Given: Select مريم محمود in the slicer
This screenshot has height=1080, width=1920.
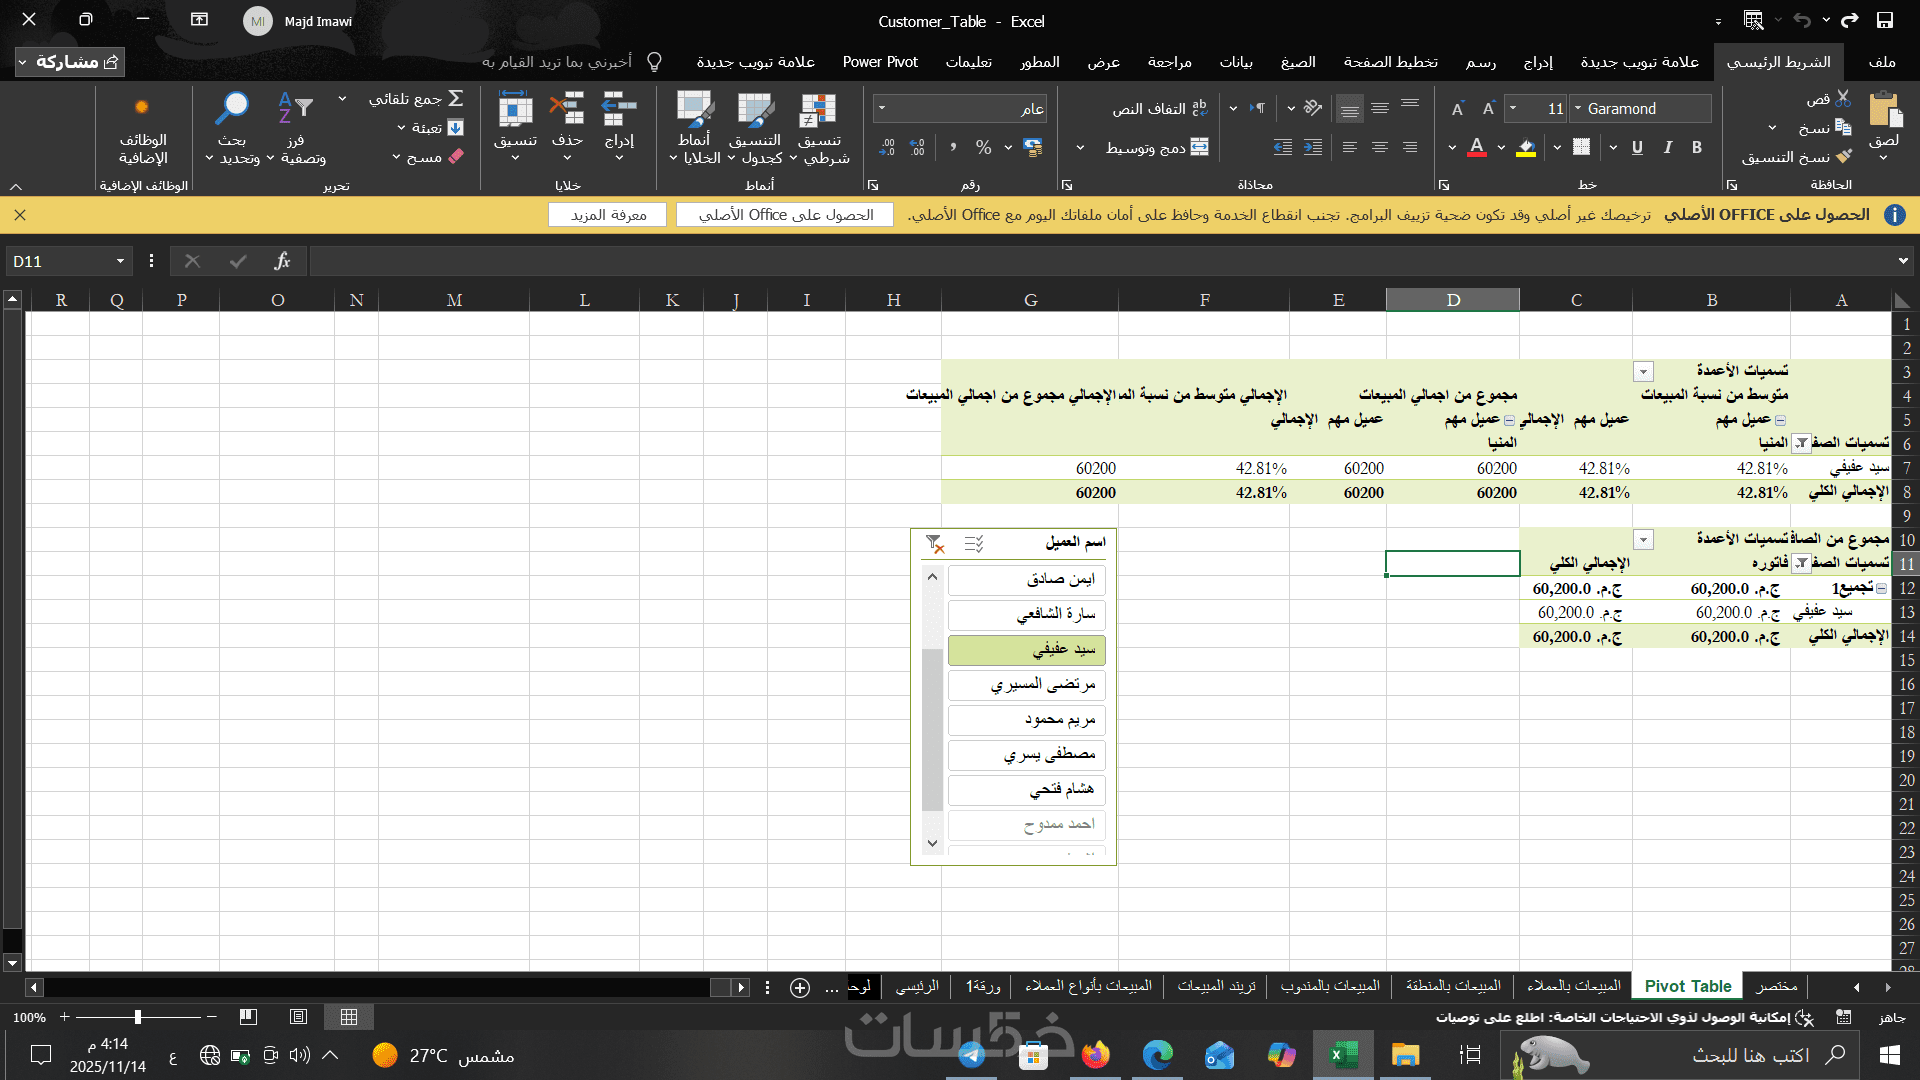Looking at the screenshot, I should tap(1026, 720).
